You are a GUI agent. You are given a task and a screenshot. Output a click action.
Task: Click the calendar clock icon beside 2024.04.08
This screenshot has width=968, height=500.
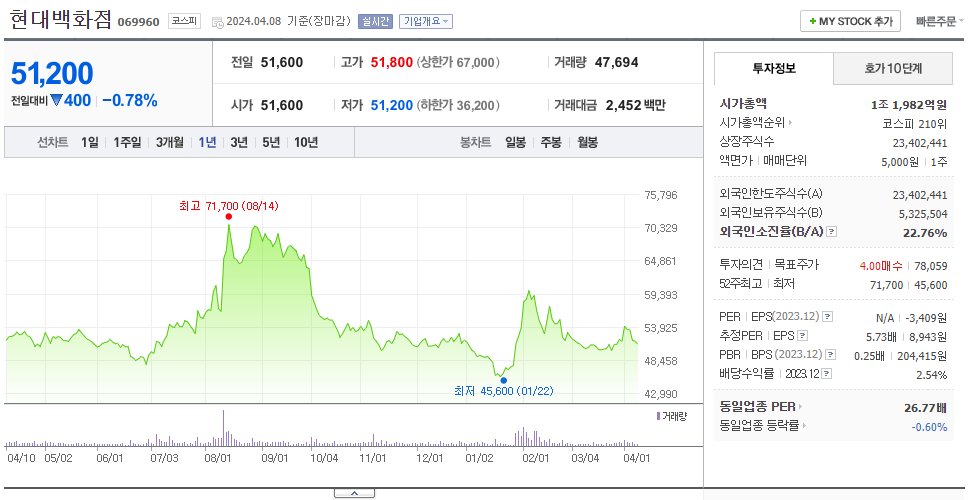point(217,22)
